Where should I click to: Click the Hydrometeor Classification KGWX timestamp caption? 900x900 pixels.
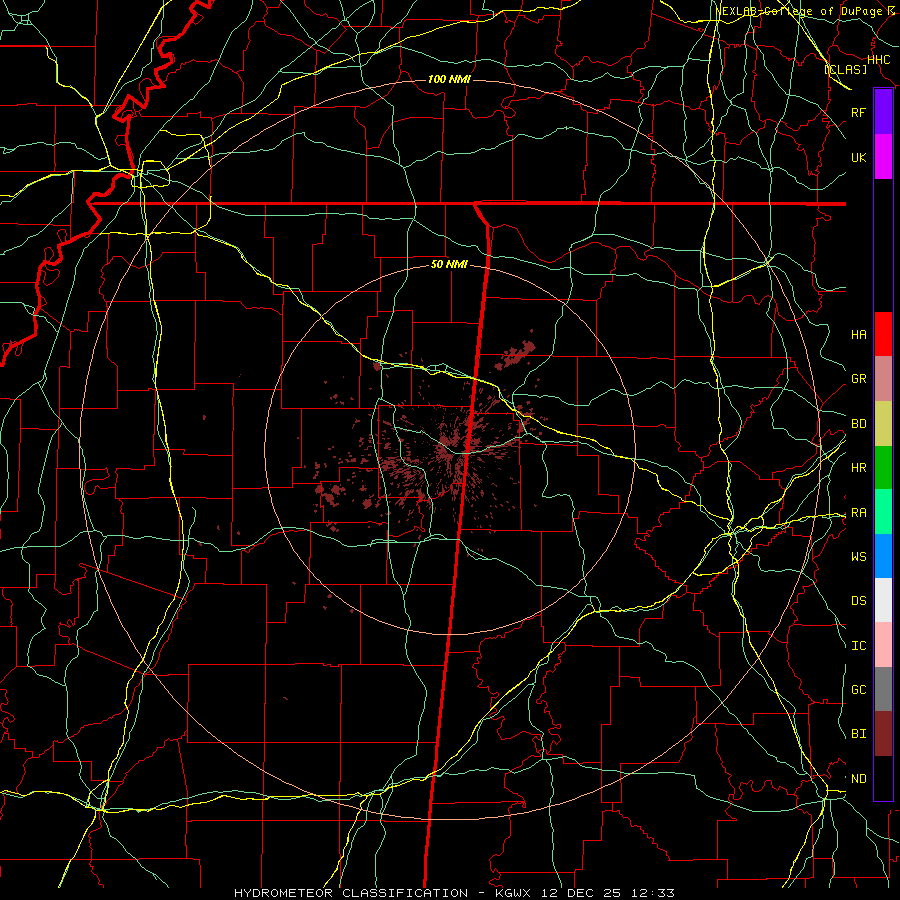coord(454,893)
